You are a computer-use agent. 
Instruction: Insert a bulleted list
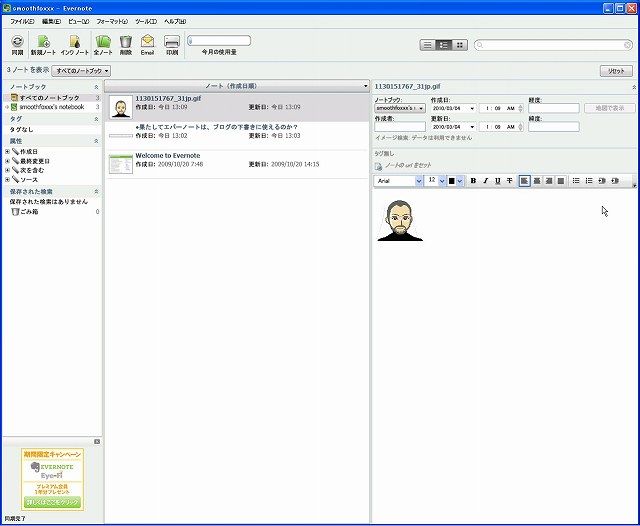tap(576, 180)
